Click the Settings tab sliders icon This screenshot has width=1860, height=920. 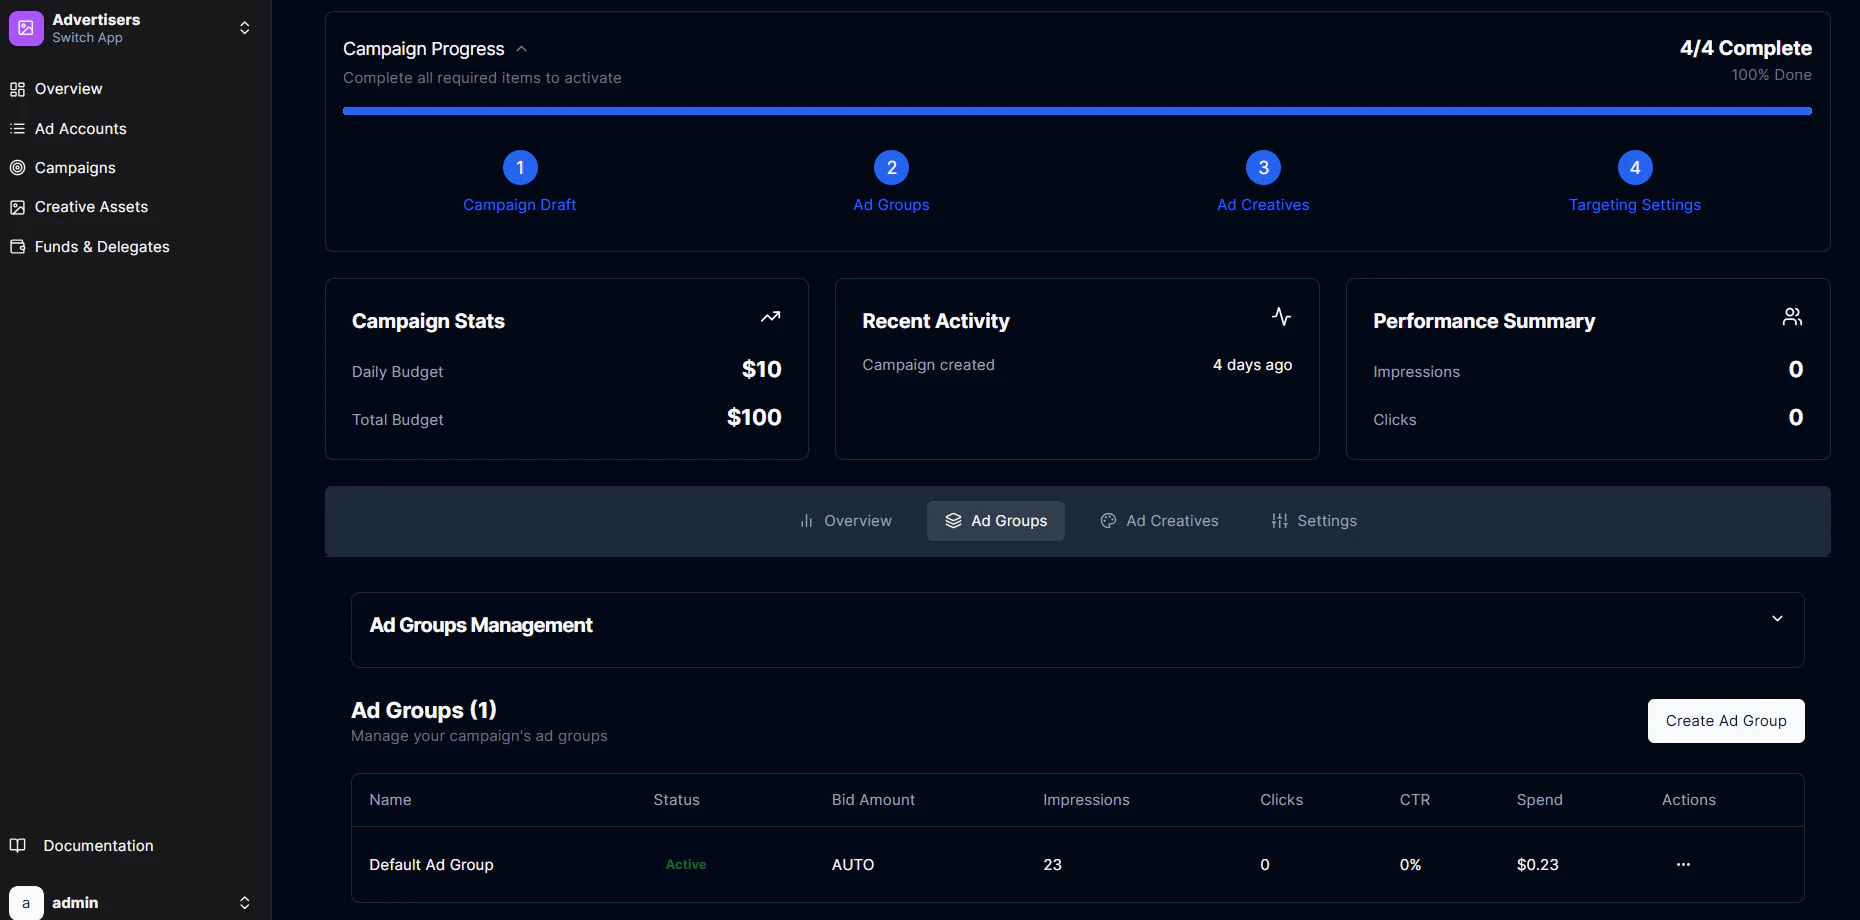pyautogui.click(x=1279, y=521)
